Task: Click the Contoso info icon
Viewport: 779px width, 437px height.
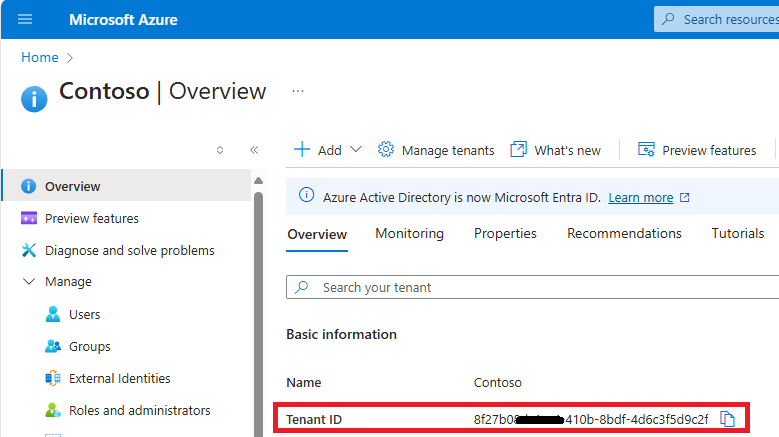Action: (34, 99)
